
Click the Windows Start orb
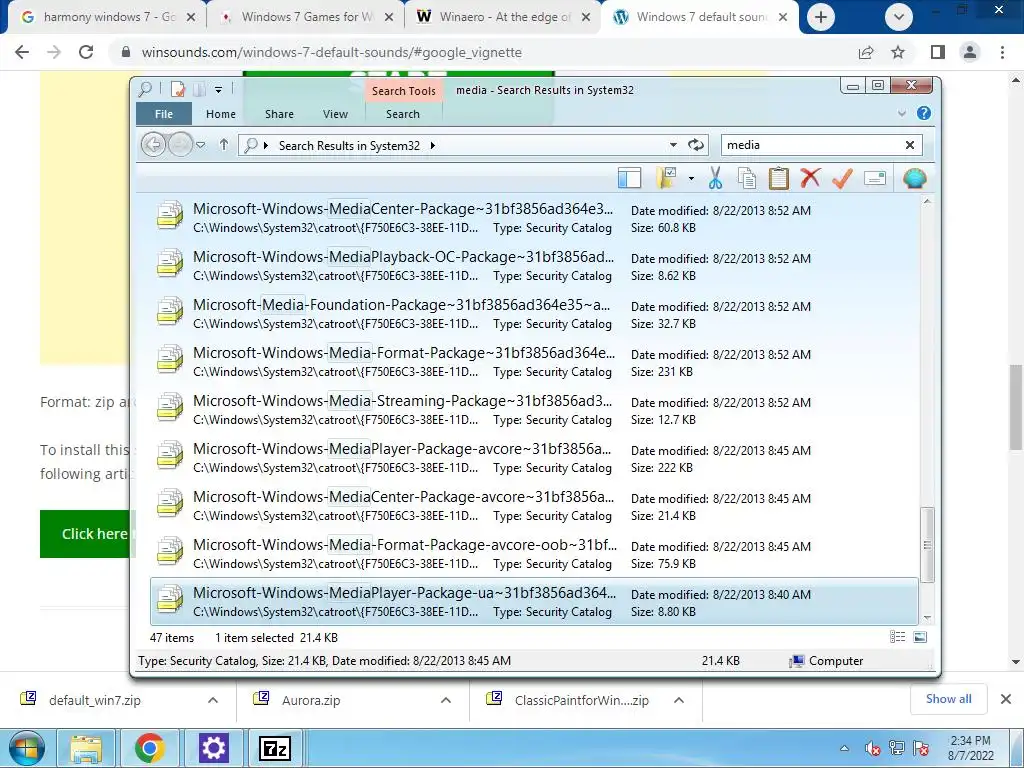(x=26, y=748)
